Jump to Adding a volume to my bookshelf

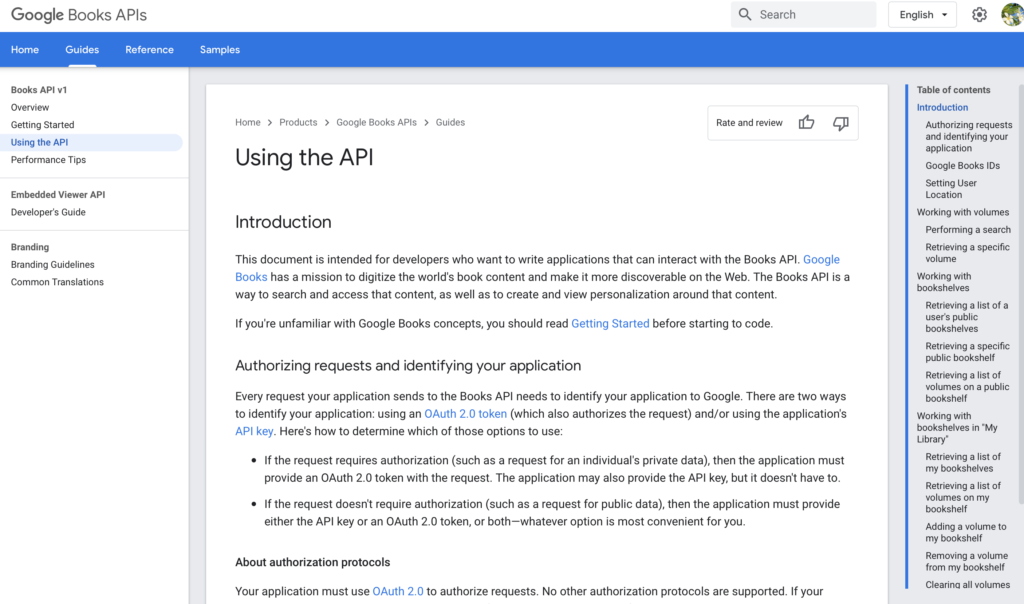pyautogui.click(x=966, y=532)
